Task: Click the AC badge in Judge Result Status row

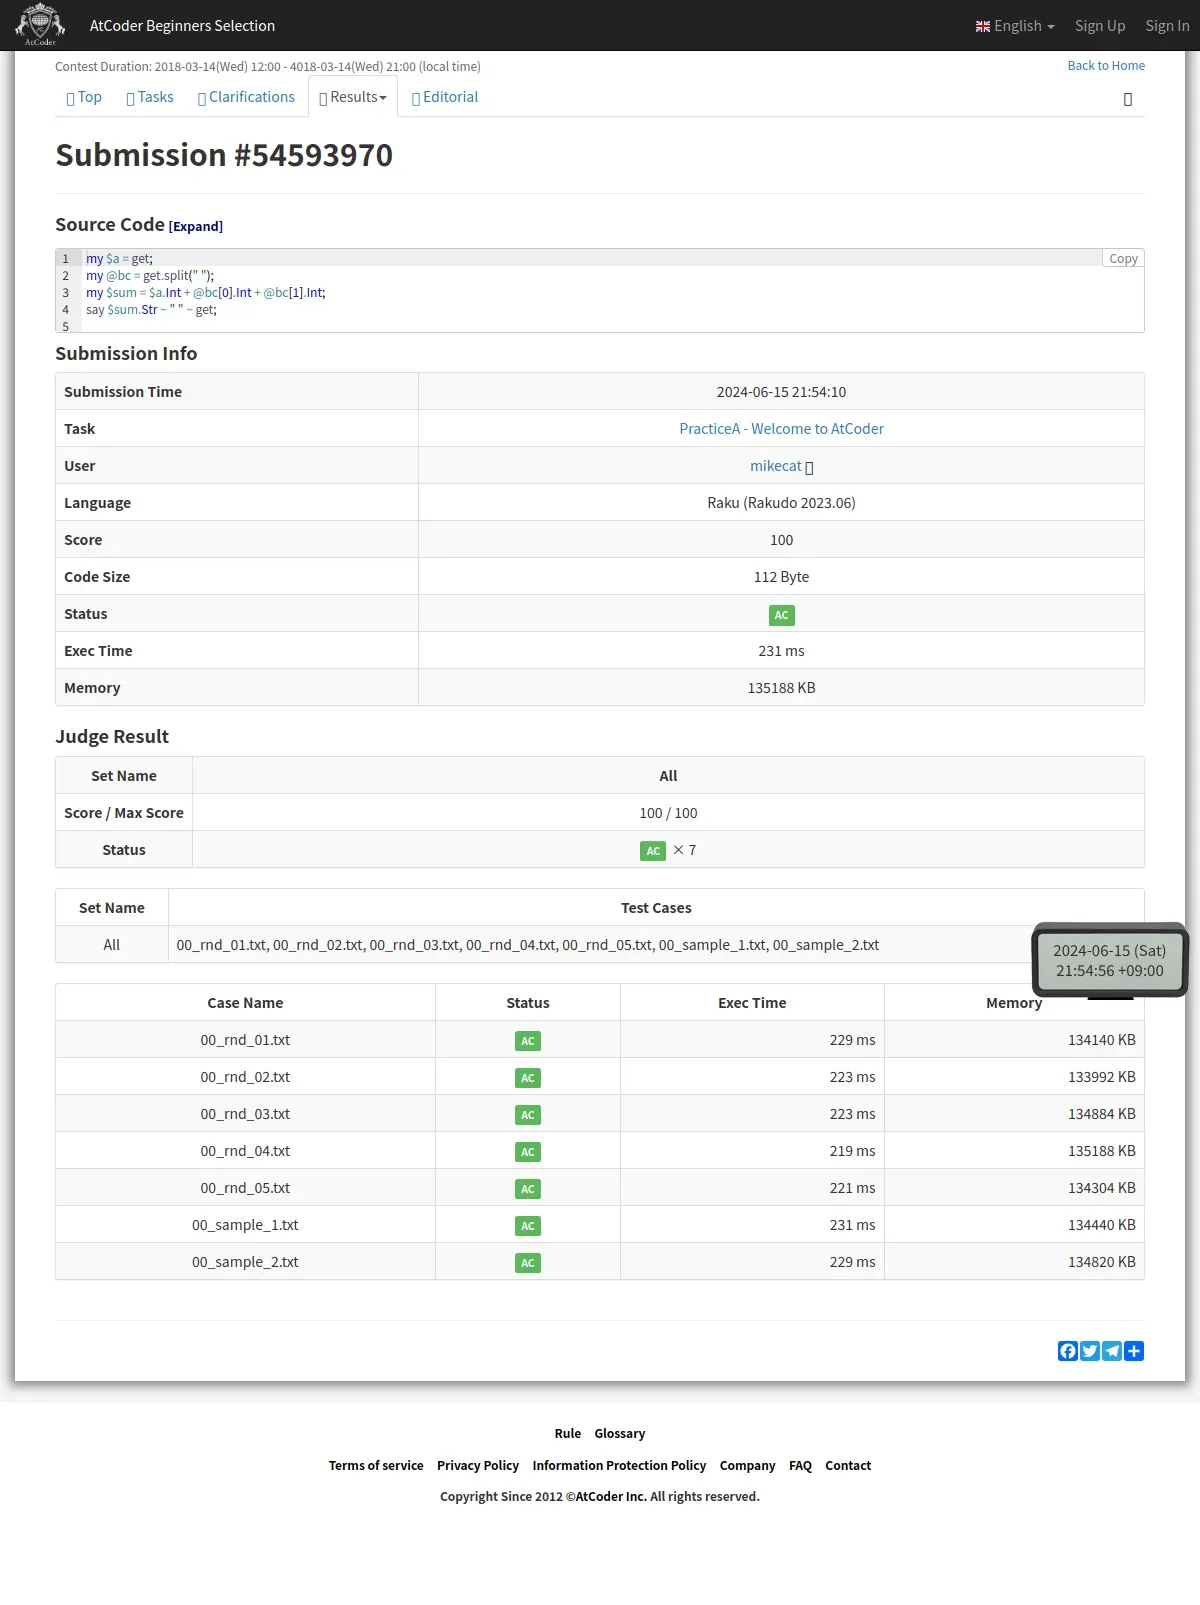Action: [653, 851]
